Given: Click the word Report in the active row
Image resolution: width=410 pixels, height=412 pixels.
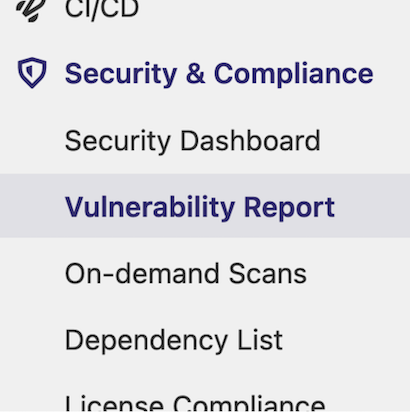Looking at the screenshot, I should click(289, 208).
